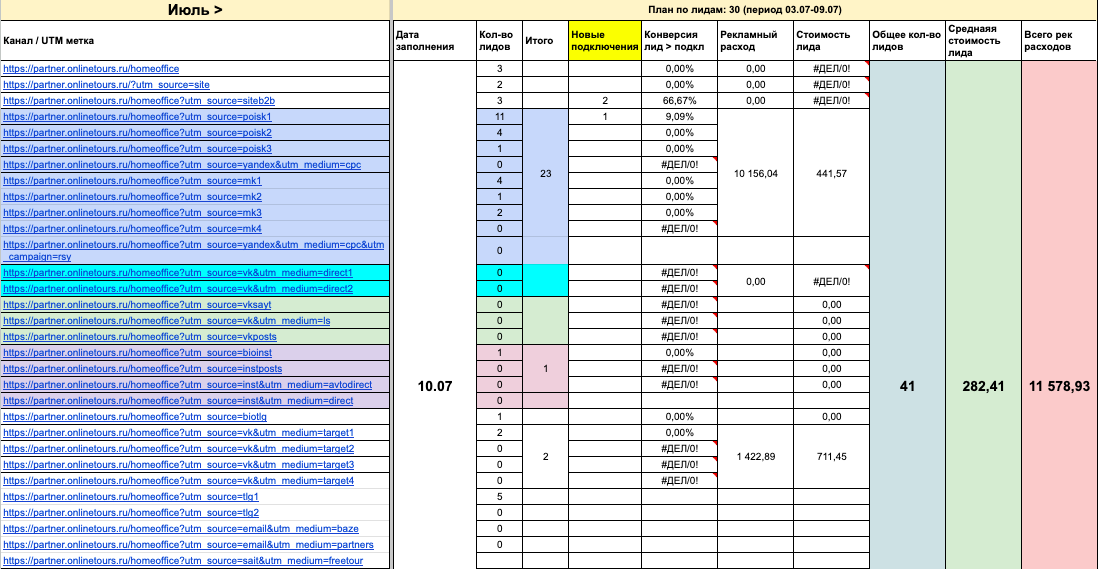Click the average lead cost 282,41 cell

point(982,386)
